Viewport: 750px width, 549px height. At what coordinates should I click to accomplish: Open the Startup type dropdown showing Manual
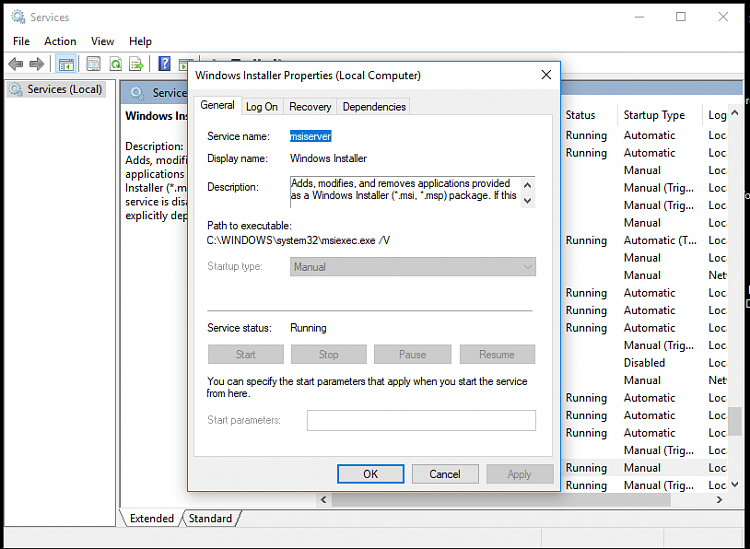click(413, 267)
